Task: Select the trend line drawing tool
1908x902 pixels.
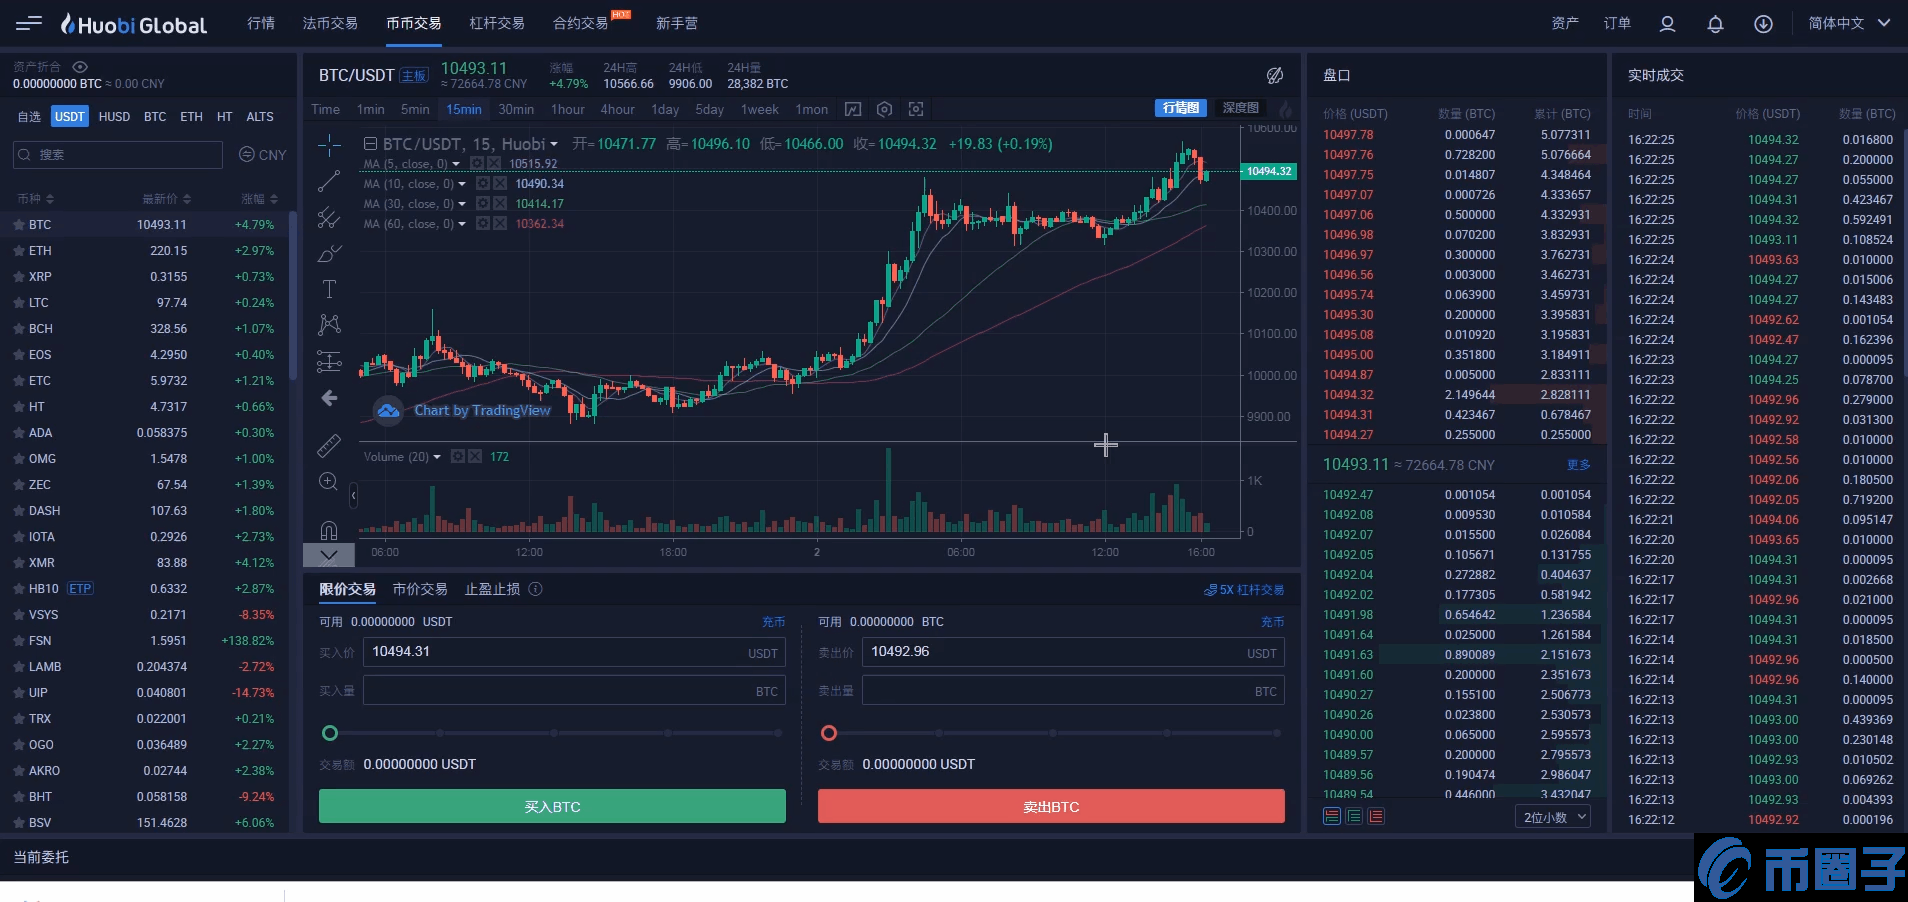Action: [x=329, y=181]
